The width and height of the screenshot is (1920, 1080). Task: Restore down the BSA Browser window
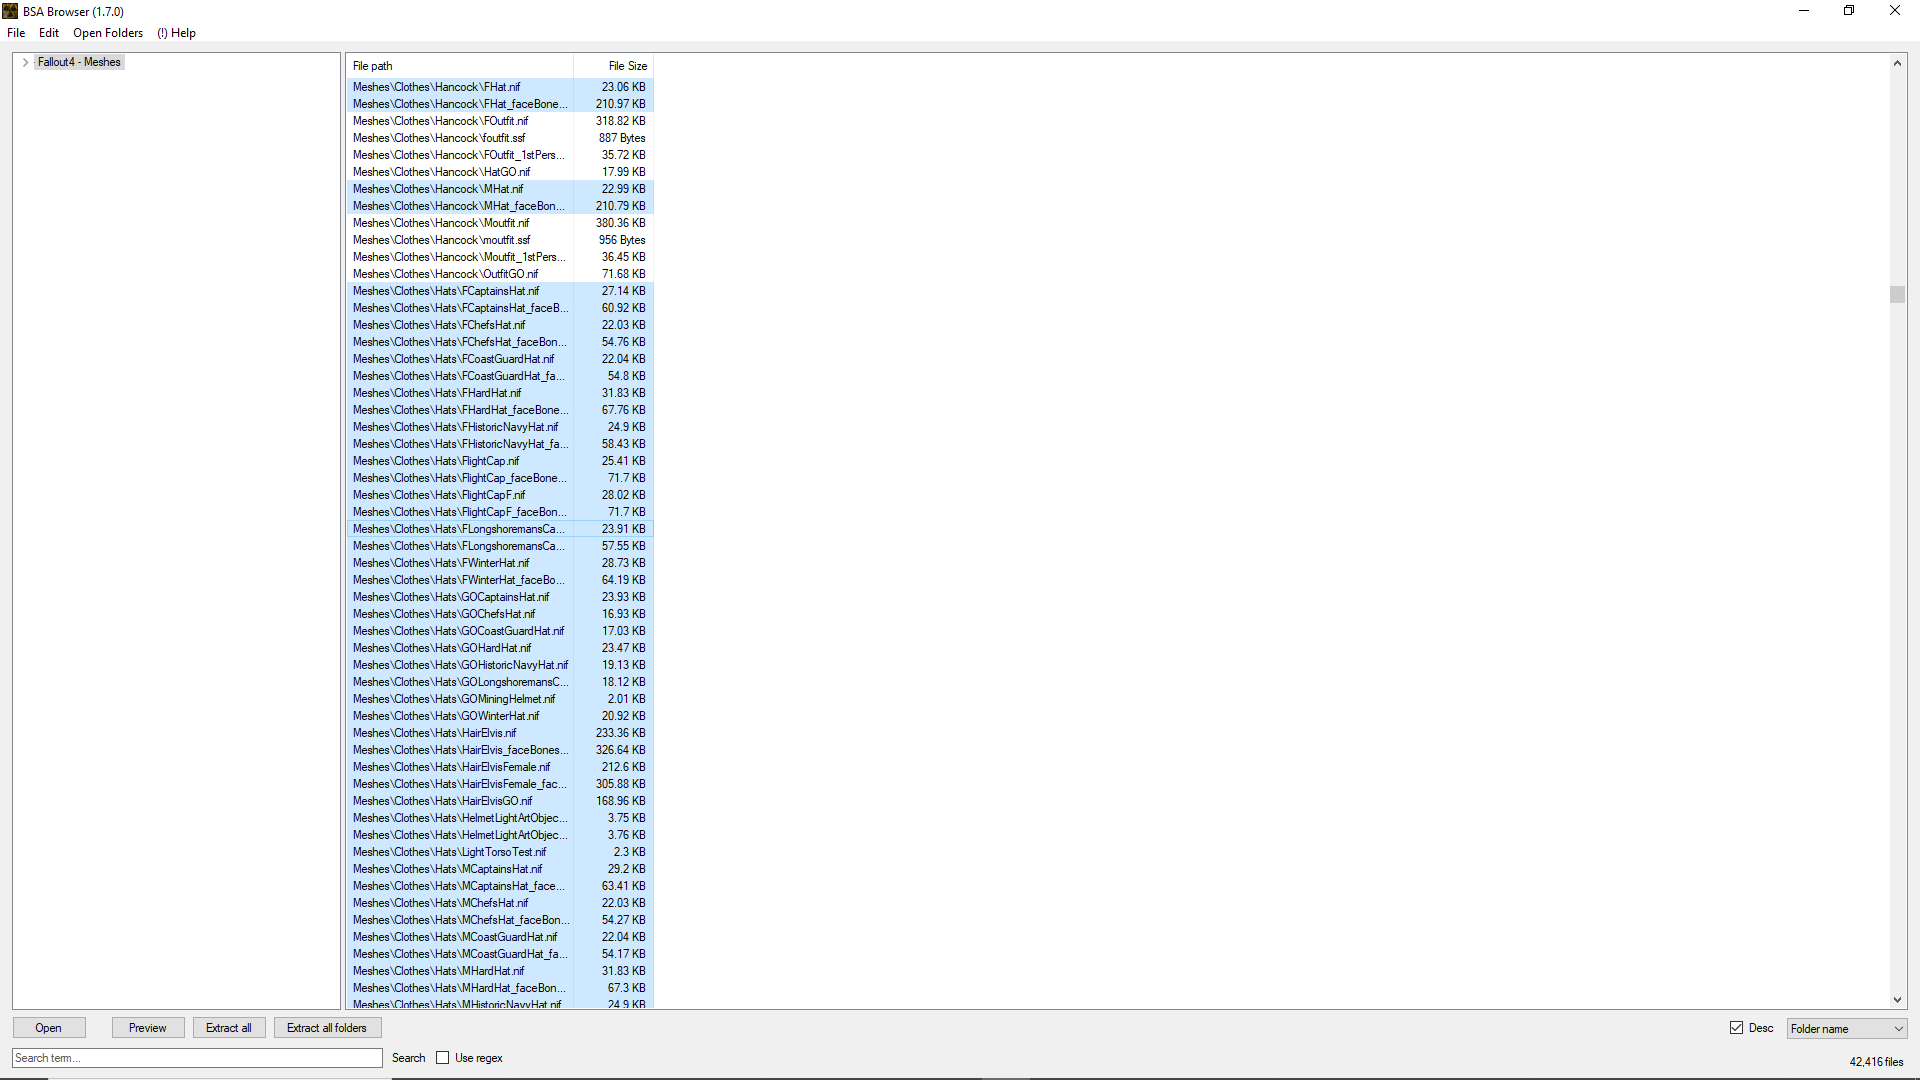tap(1849, 11)
